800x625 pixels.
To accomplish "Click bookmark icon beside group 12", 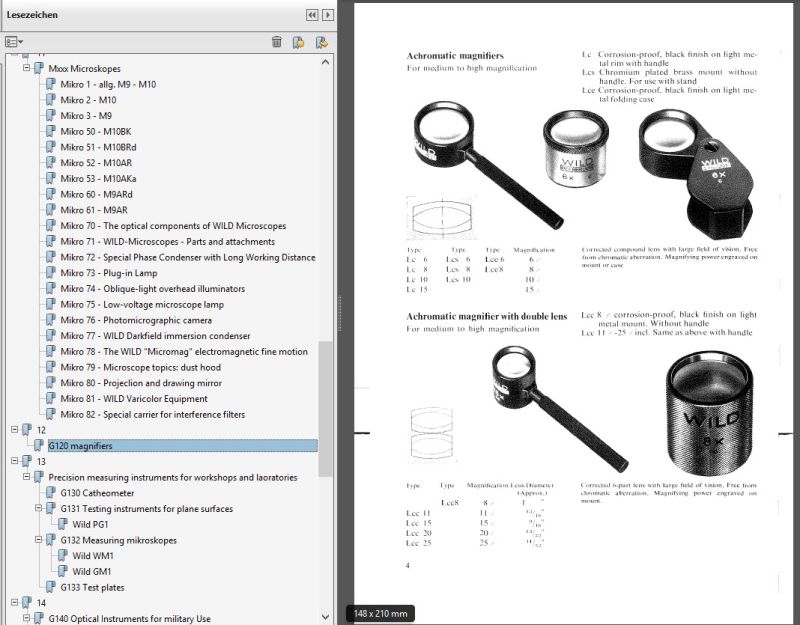I will pyautogui.click(x=27, y=430).
